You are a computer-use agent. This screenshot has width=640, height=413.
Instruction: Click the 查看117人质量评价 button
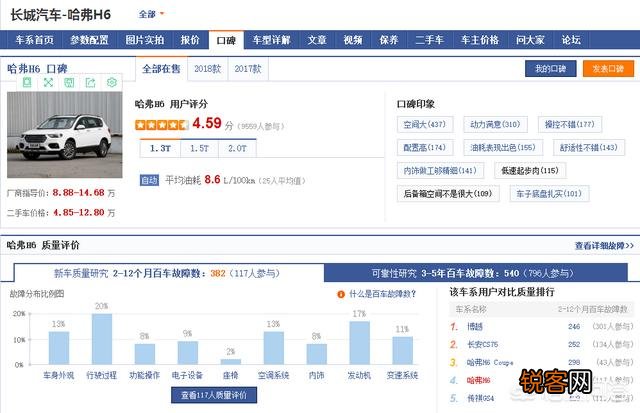pos(214,395)
